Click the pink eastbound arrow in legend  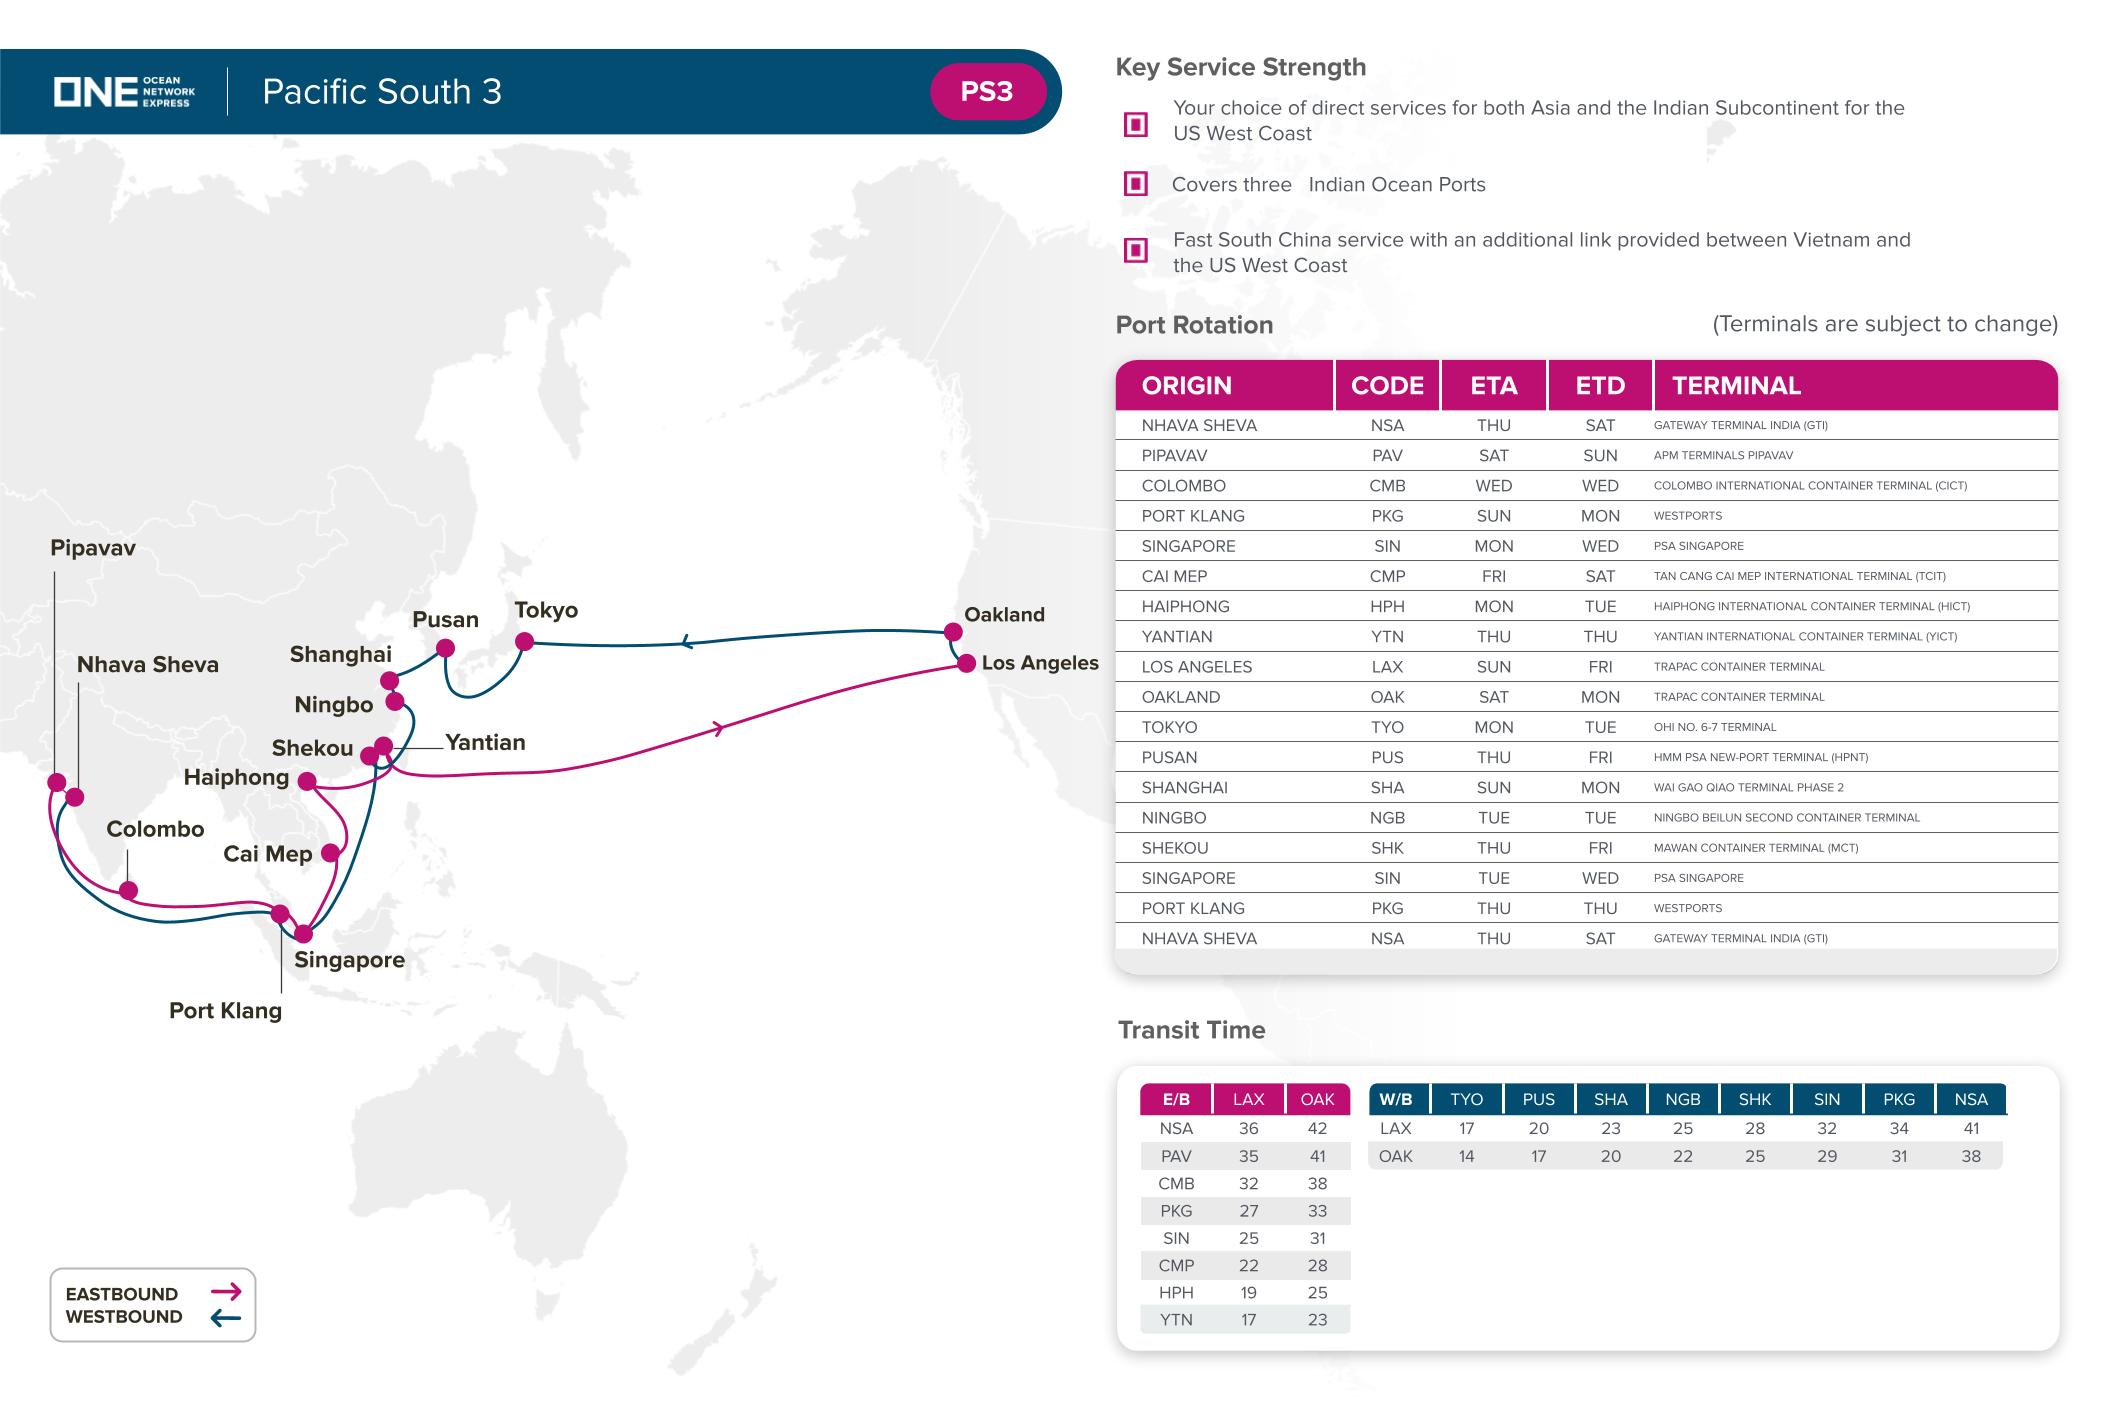[x=227, y=1291]
